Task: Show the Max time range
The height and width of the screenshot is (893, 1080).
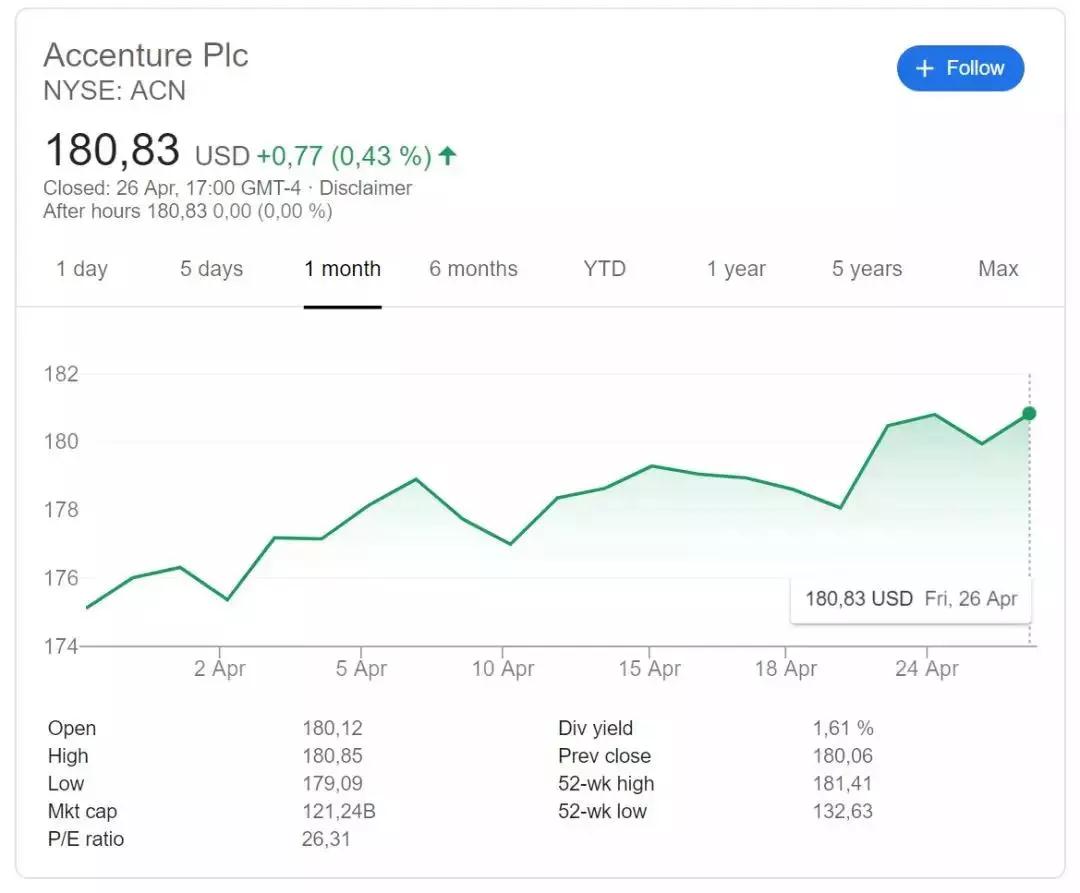Action: pyautogui.click(x=998, y=269)
